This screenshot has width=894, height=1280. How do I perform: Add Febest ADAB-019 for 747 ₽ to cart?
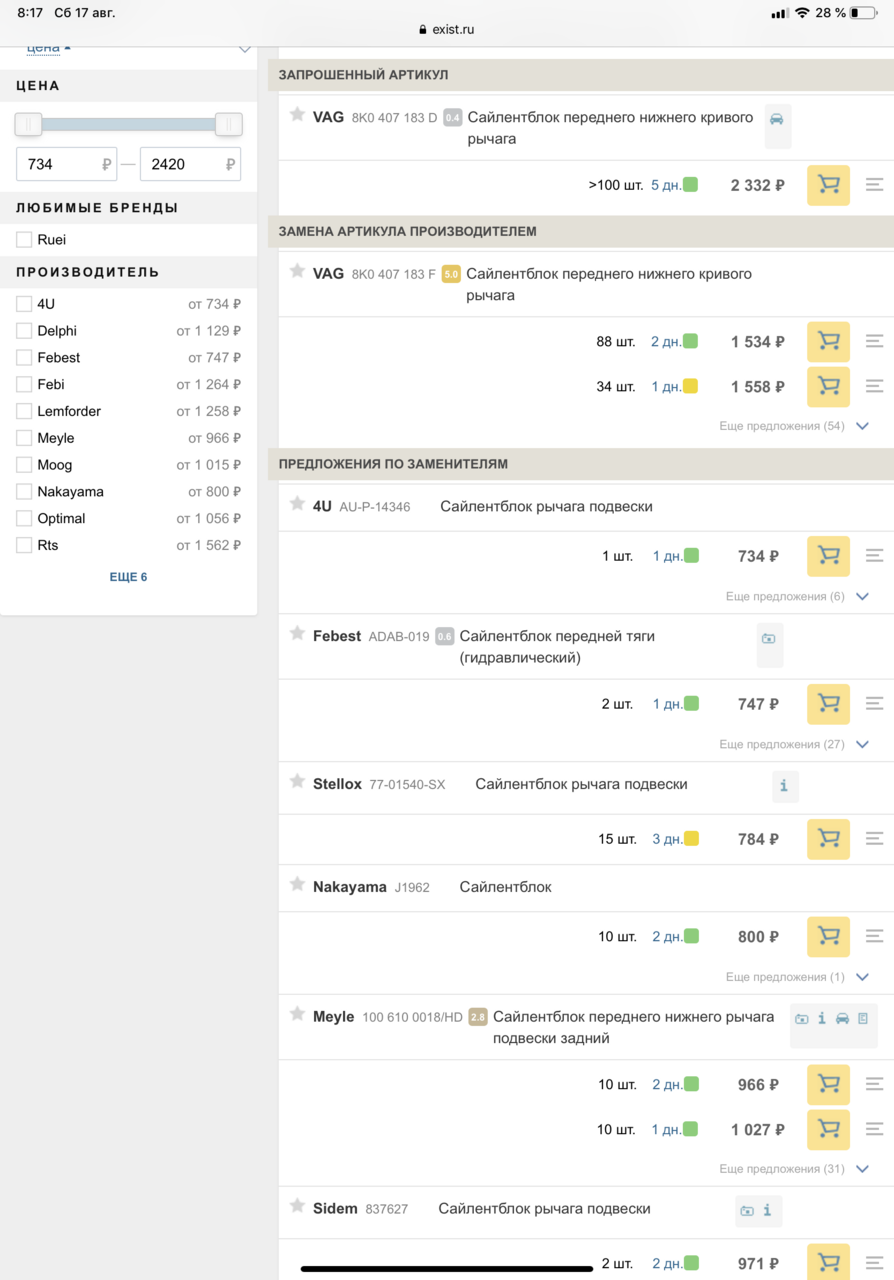coord(828,704)
